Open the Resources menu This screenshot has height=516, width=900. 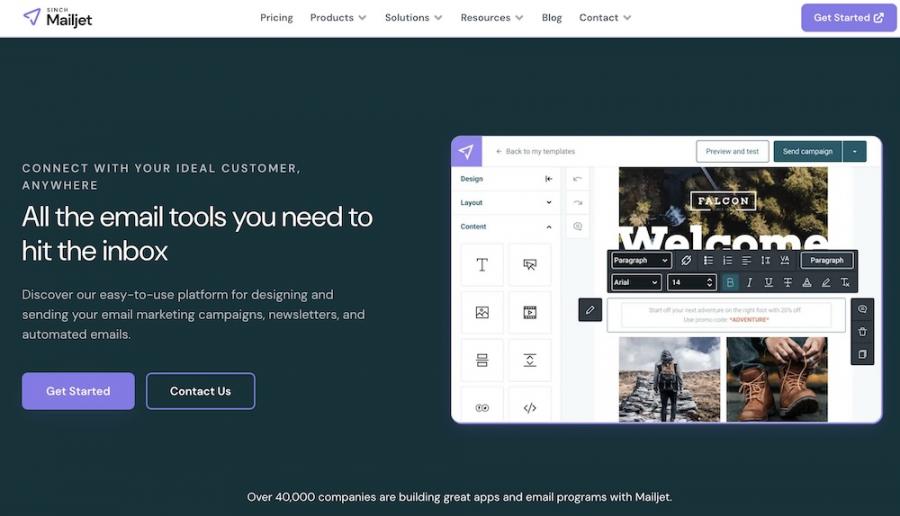coord(492,18)
